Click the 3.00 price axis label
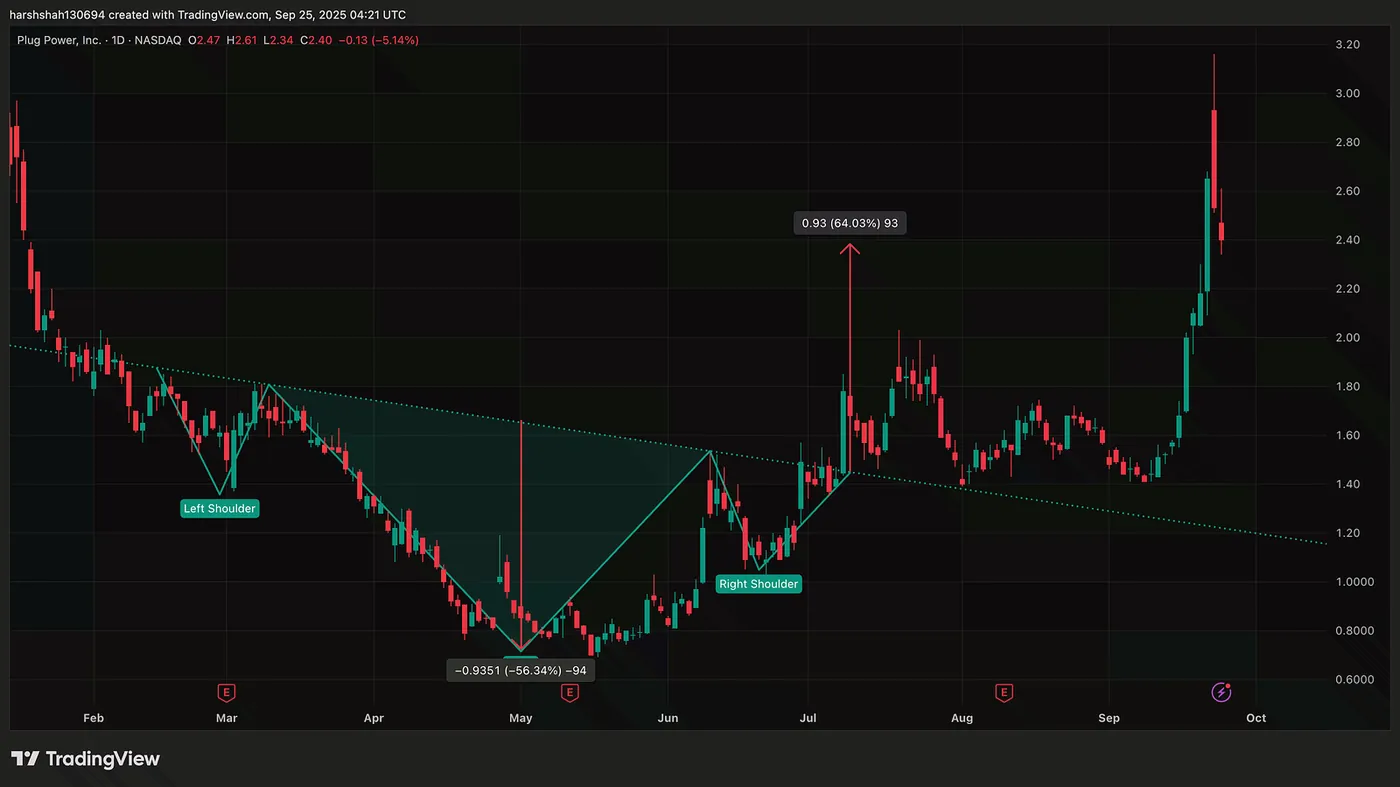 [1347, 94]
